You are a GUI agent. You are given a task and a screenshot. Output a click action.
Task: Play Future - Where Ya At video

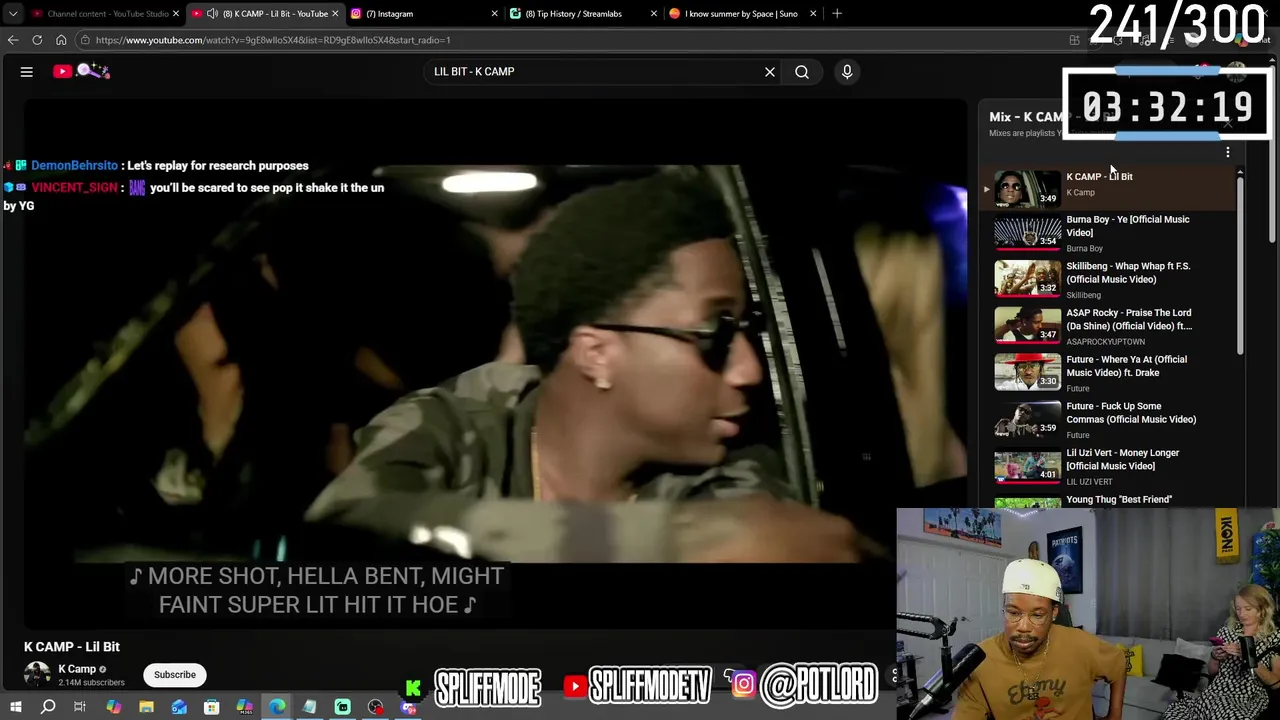tap(1108, 373)
